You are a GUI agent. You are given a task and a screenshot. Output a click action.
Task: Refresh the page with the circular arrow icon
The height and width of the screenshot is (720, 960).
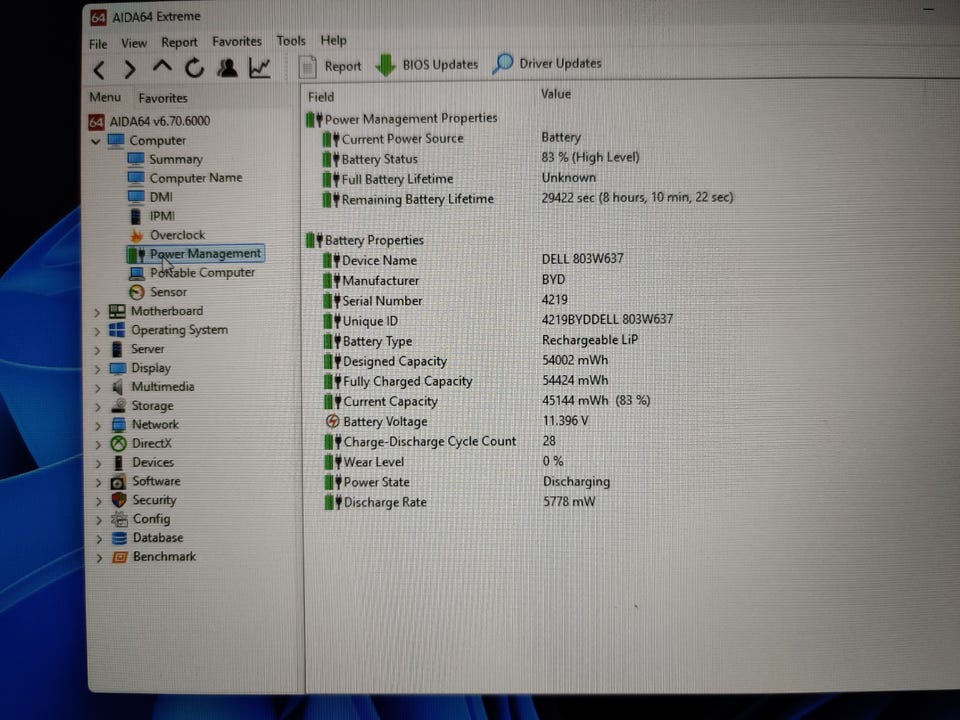194,67
